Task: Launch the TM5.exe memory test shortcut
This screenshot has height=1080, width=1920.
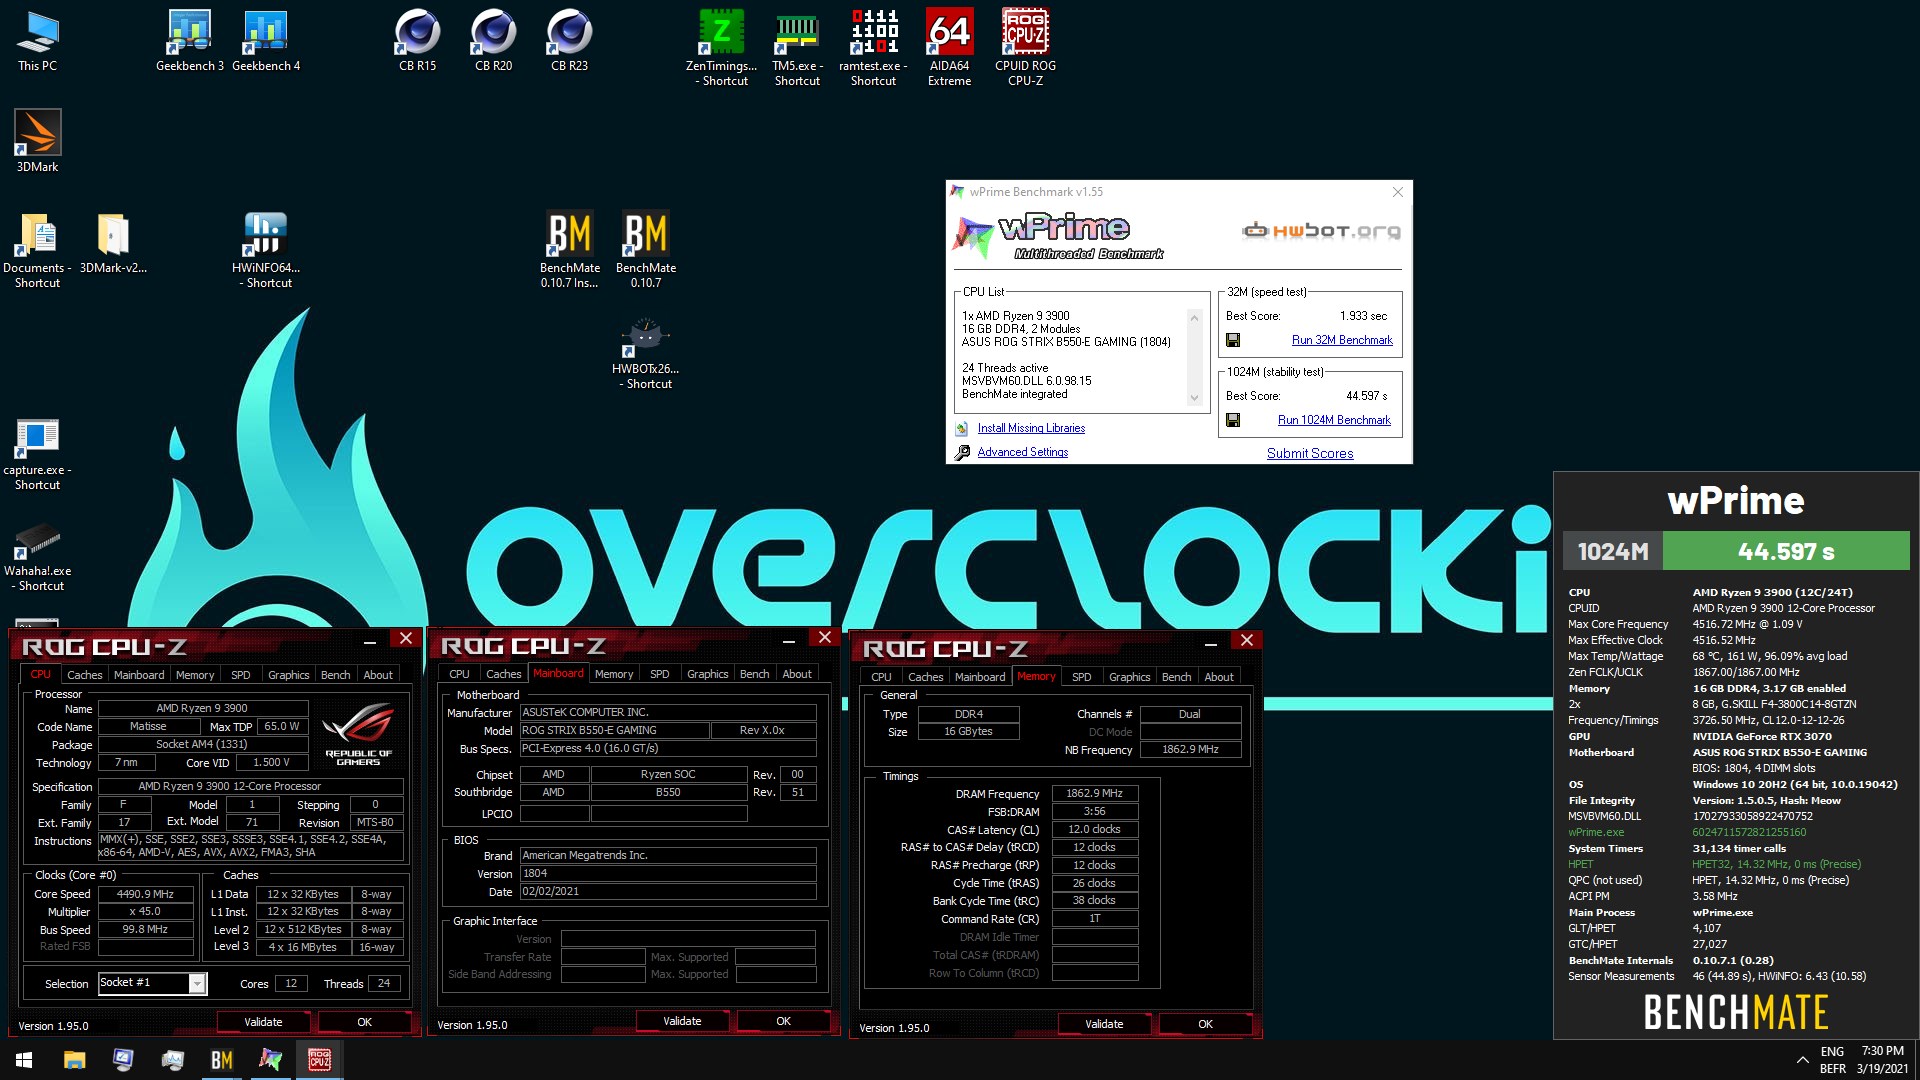Action: [x=798, y=47]
